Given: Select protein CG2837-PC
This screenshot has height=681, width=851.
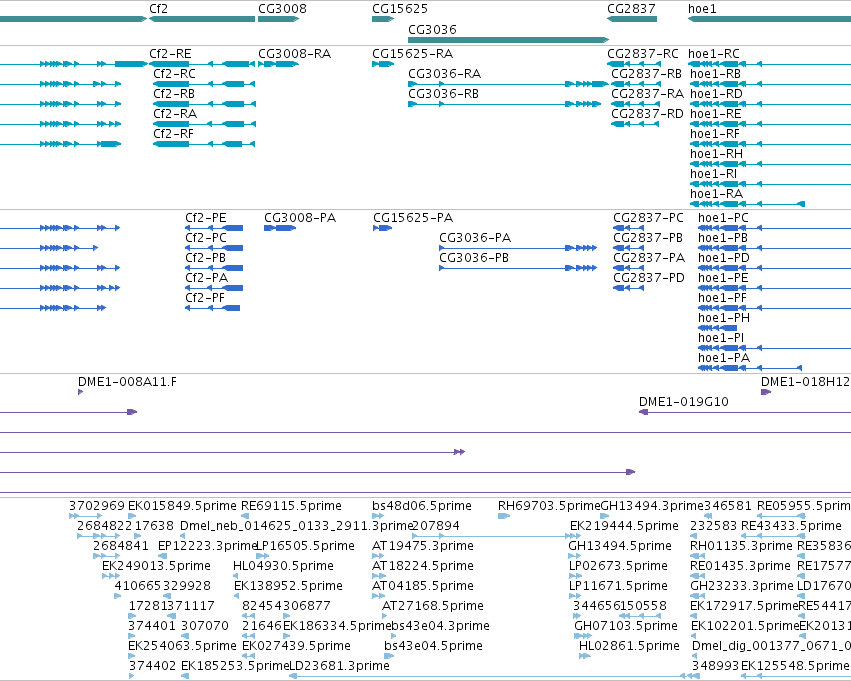Looking at the screenshot, I should coord(649,218).
